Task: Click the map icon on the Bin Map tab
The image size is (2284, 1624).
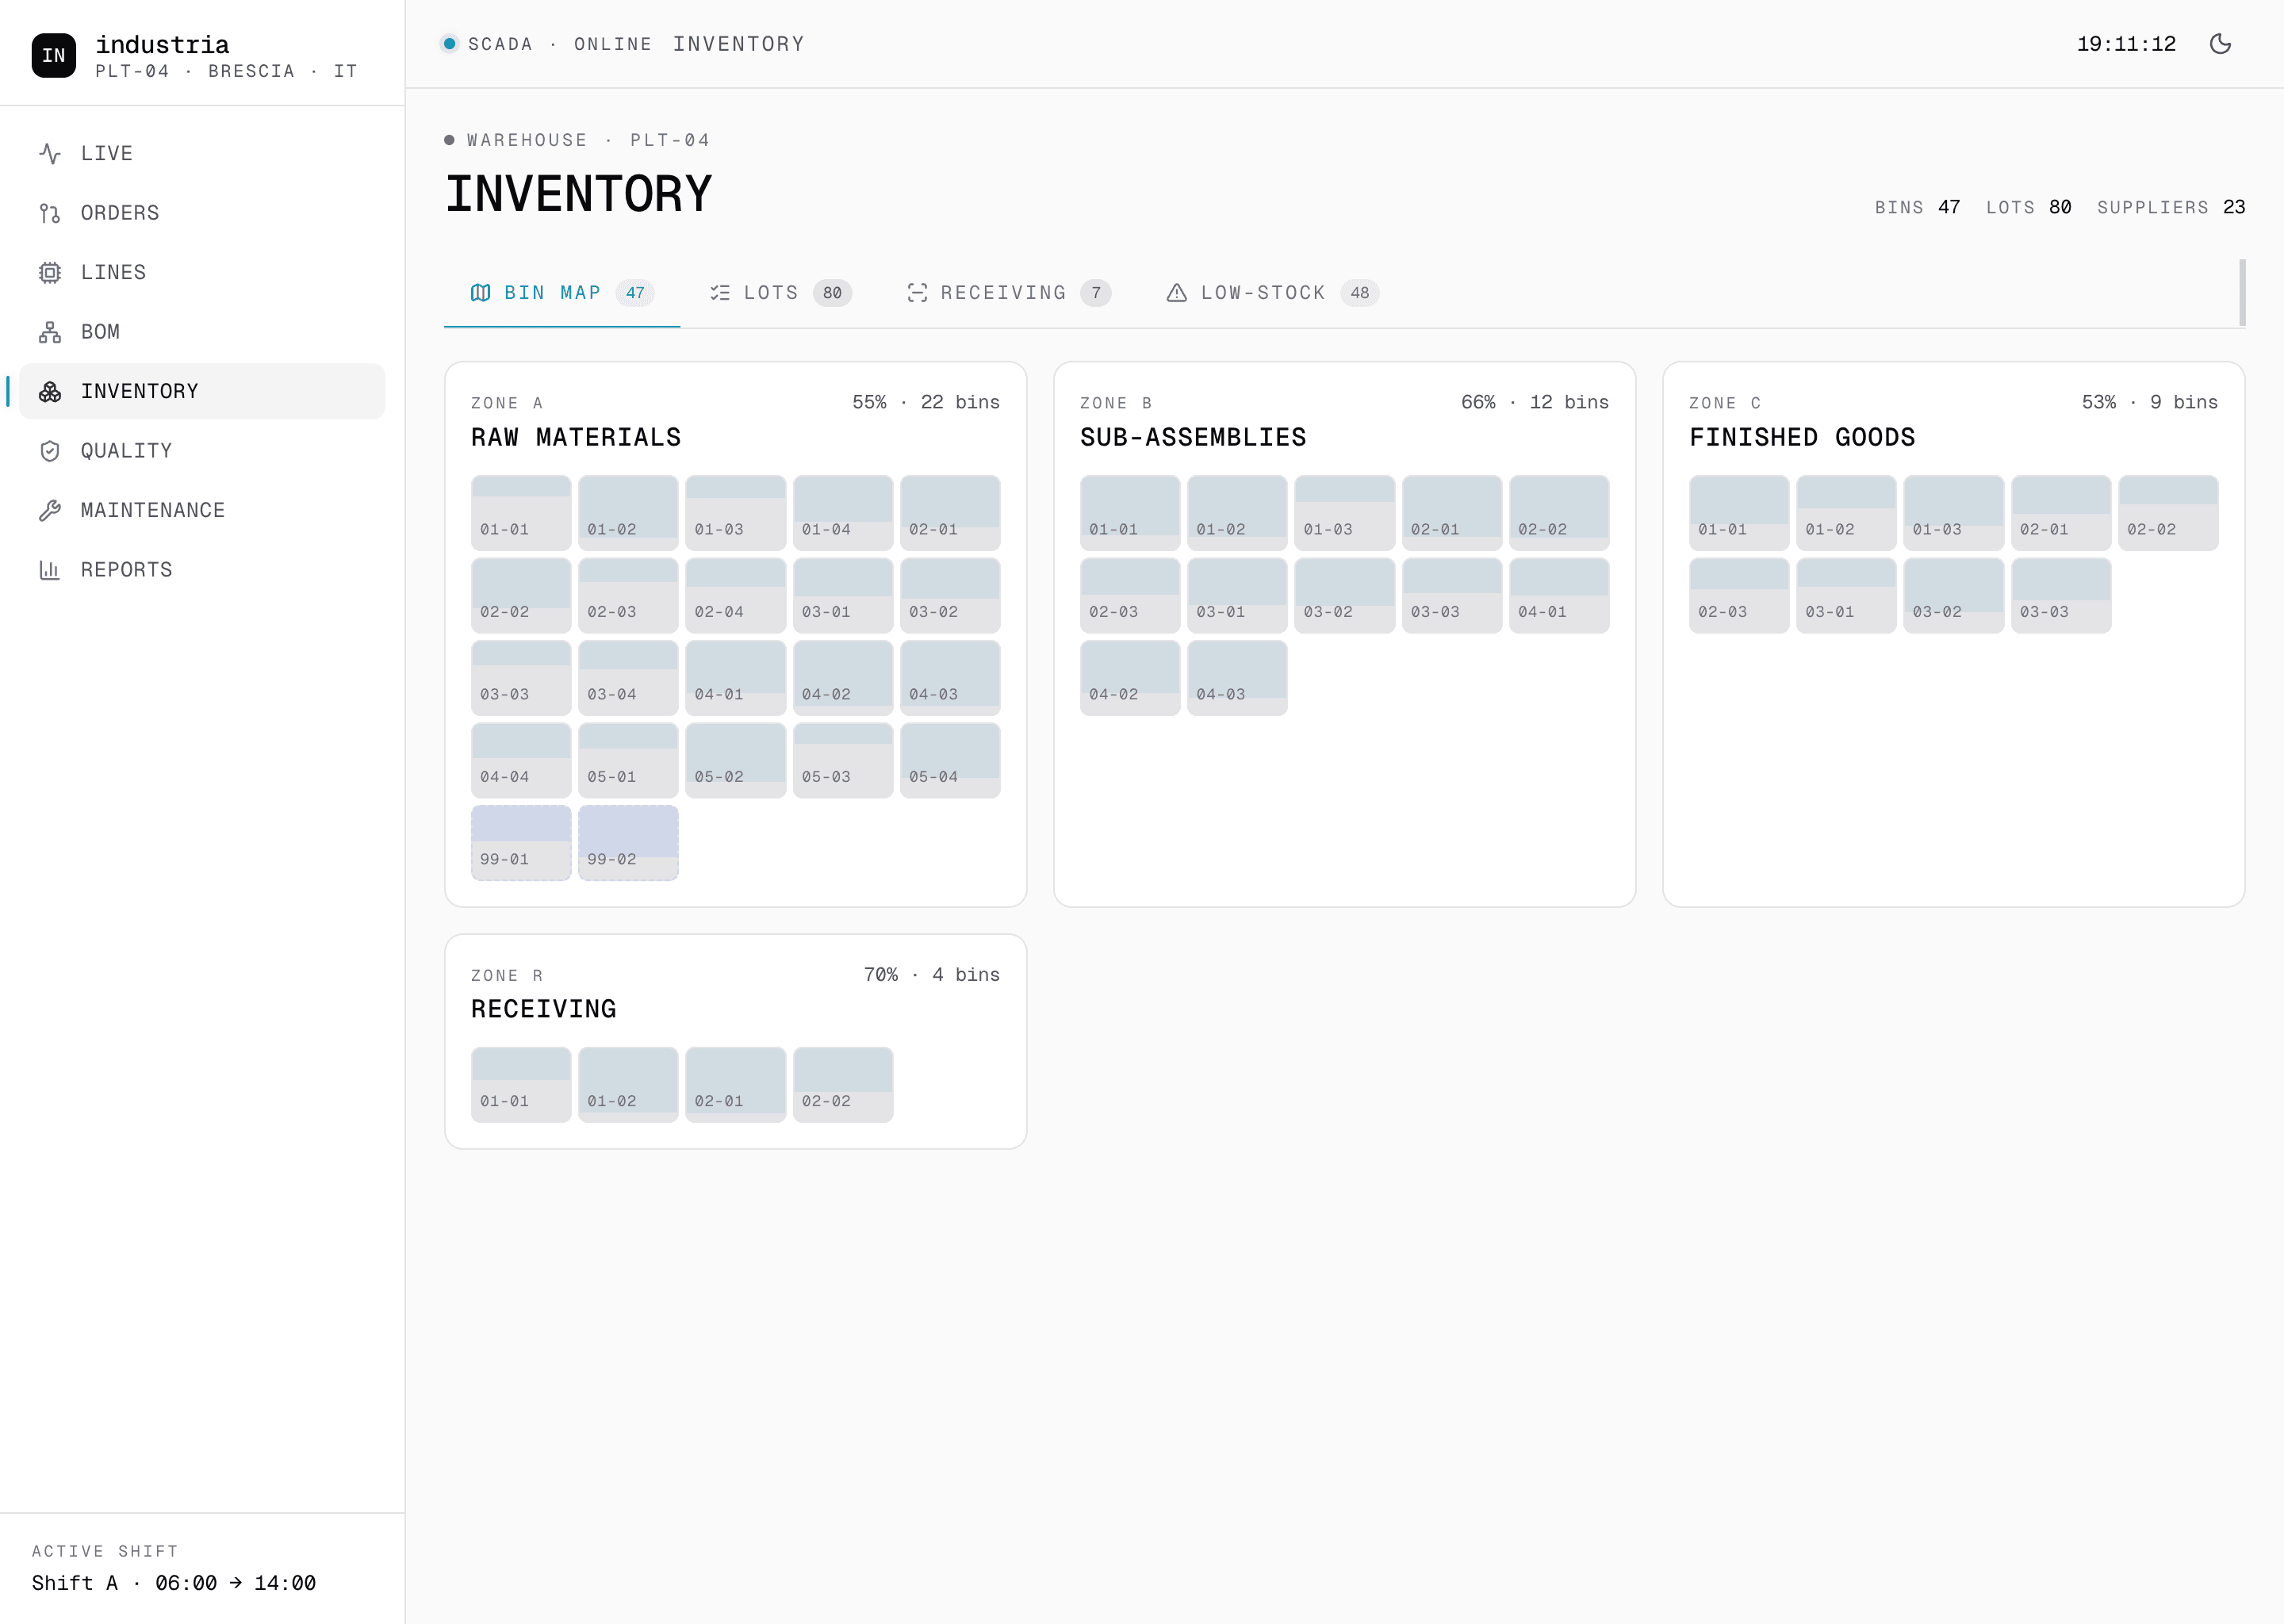Action: [x=480, y=293]
